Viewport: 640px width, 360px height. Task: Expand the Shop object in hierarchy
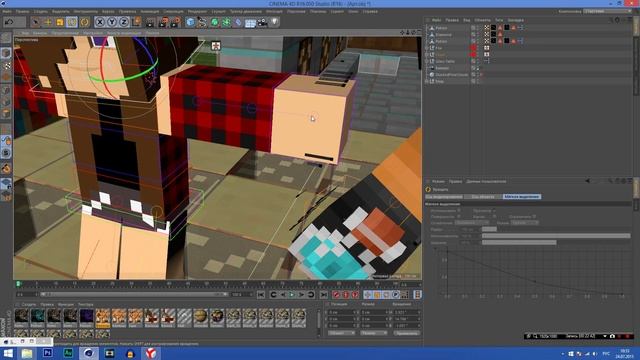click(x=427, y=81)
